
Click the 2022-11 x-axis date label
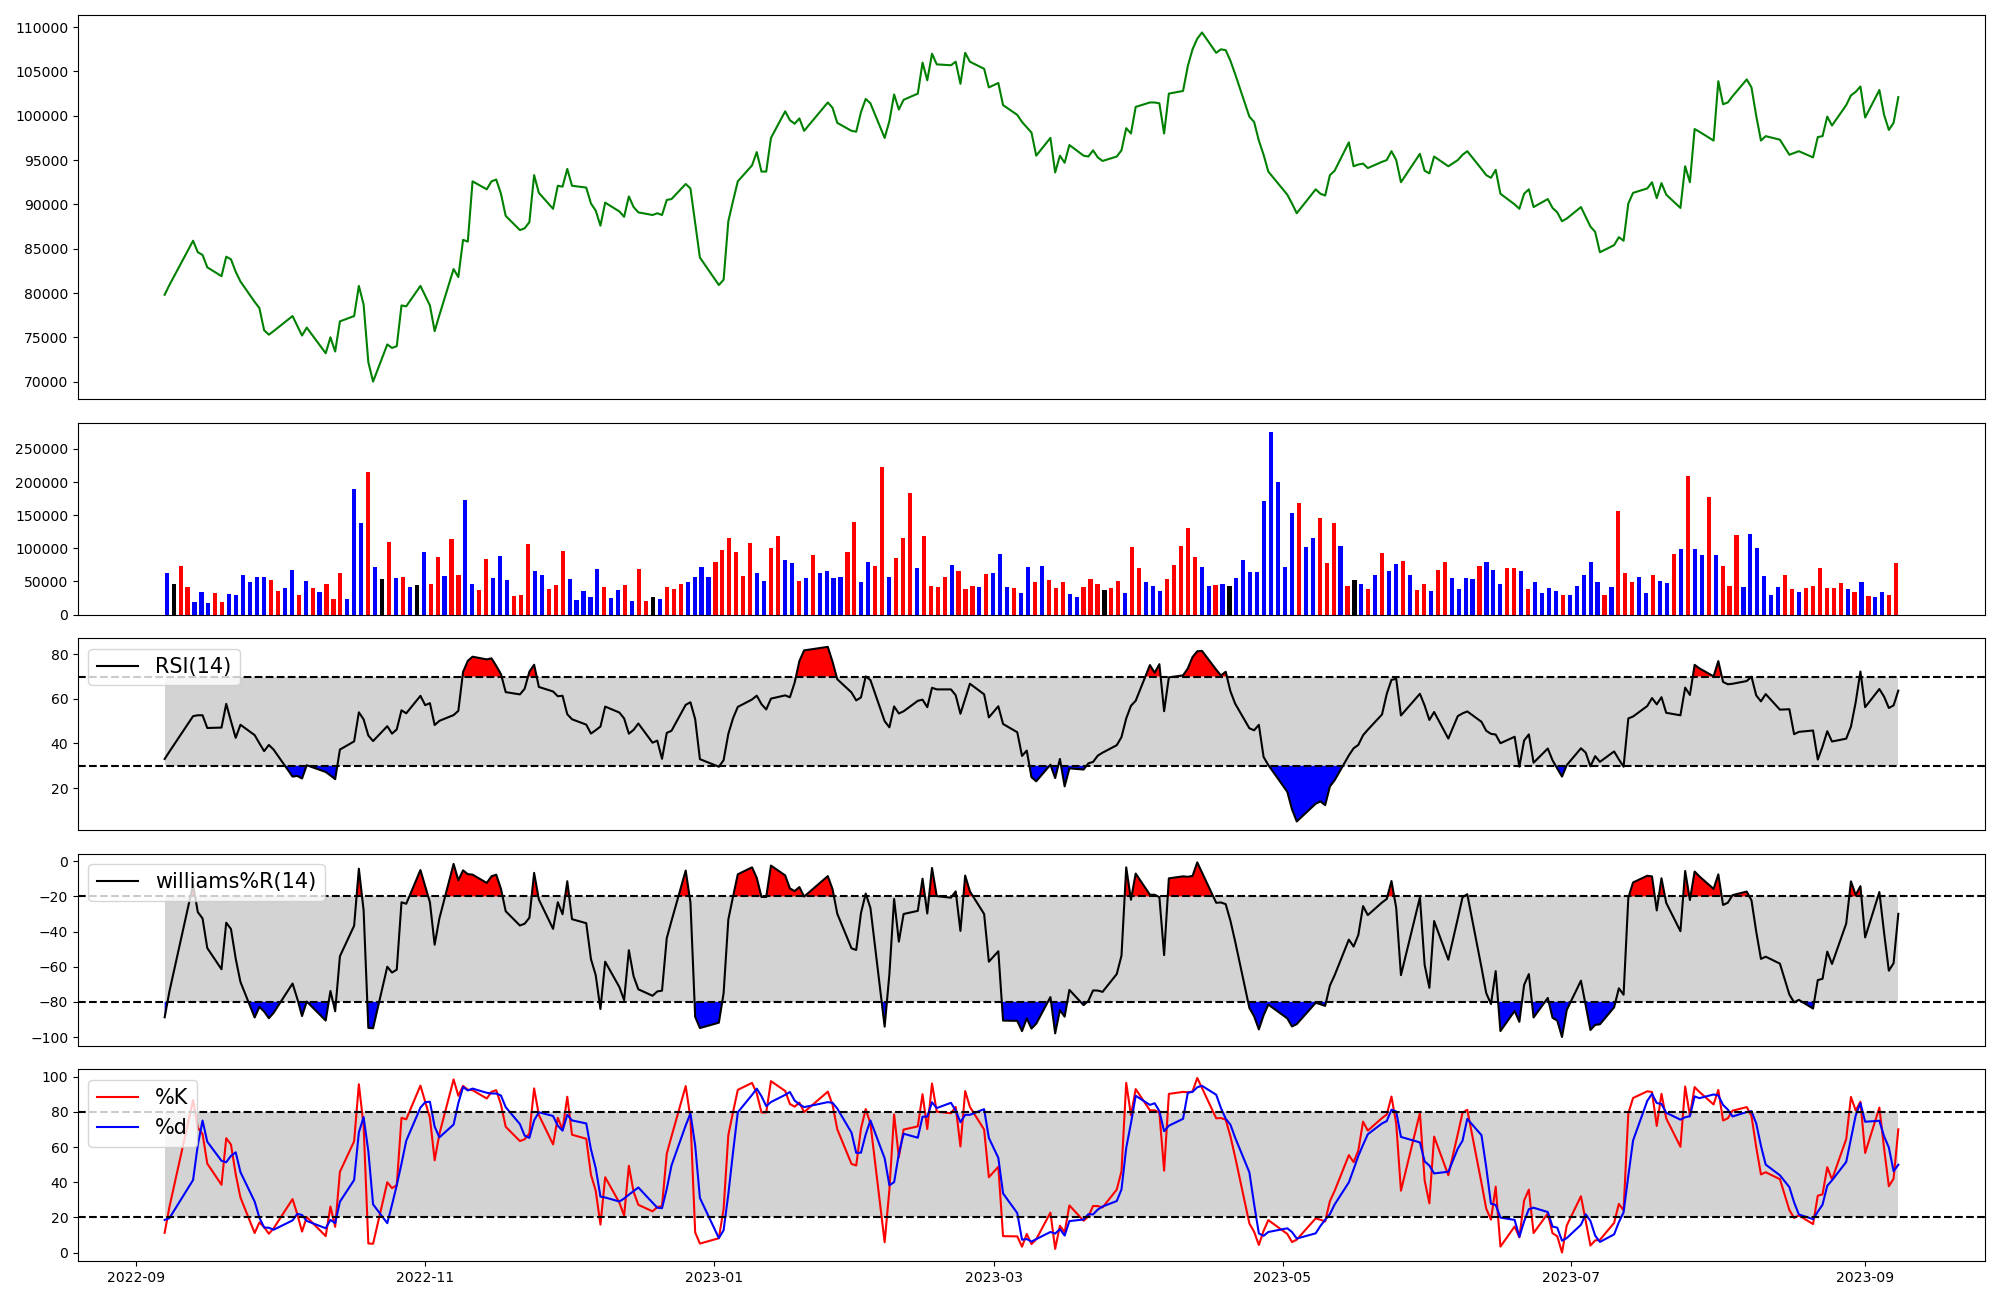(426, 1276)
